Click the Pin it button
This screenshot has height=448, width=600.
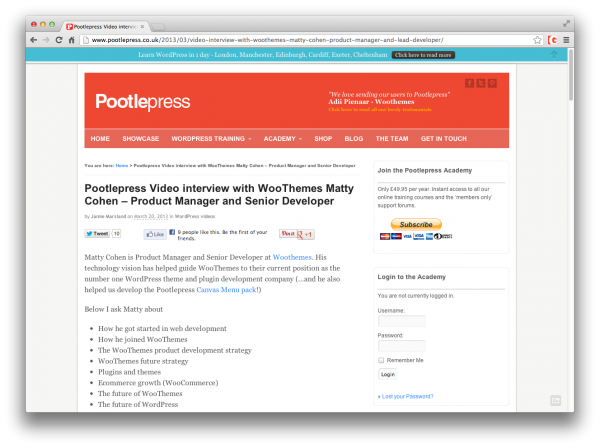pos(288,233)
